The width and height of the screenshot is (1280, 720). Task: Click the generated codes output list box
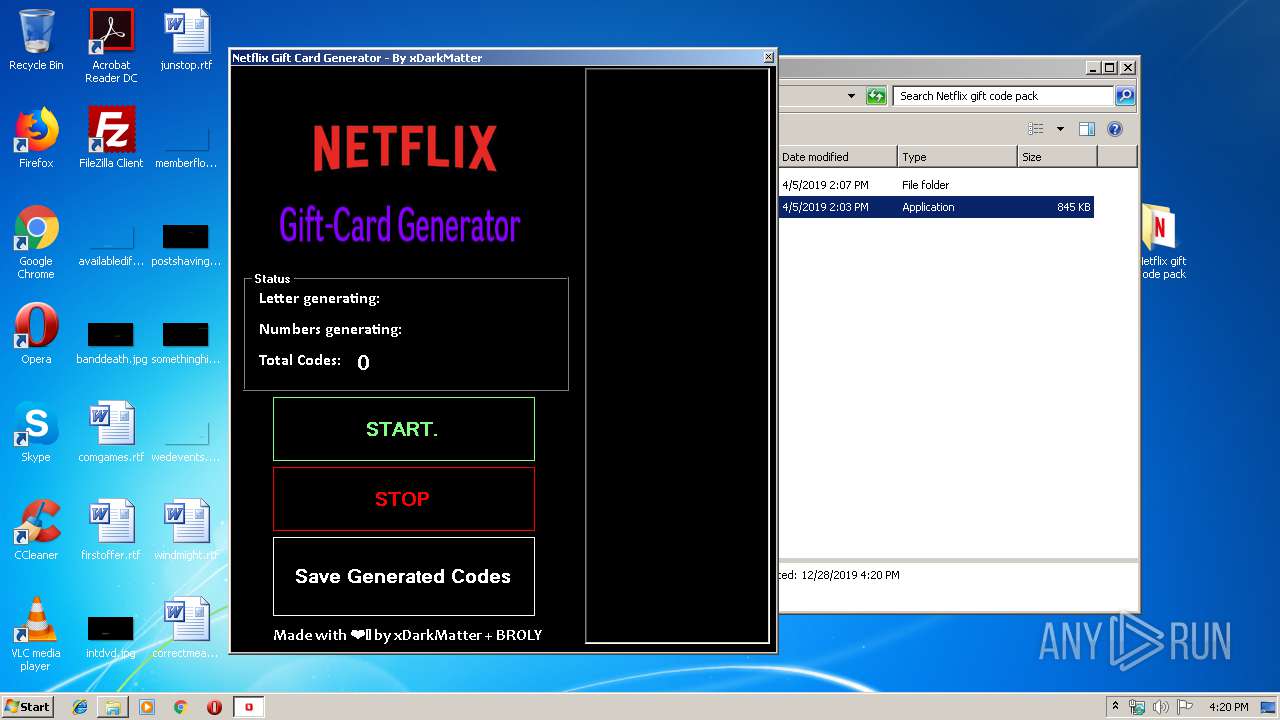677,355
